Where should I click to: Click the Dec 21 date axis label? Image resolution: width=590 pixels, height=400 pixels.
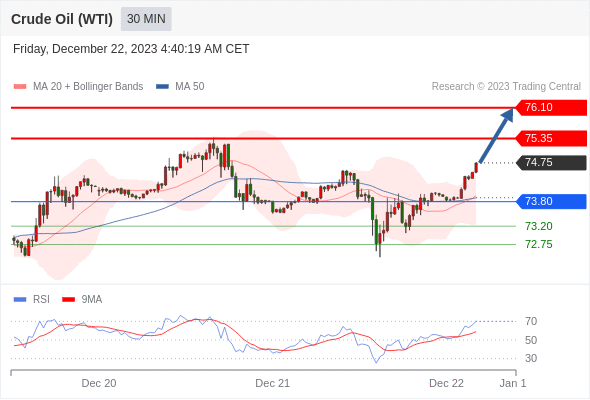tap(272, 383)
